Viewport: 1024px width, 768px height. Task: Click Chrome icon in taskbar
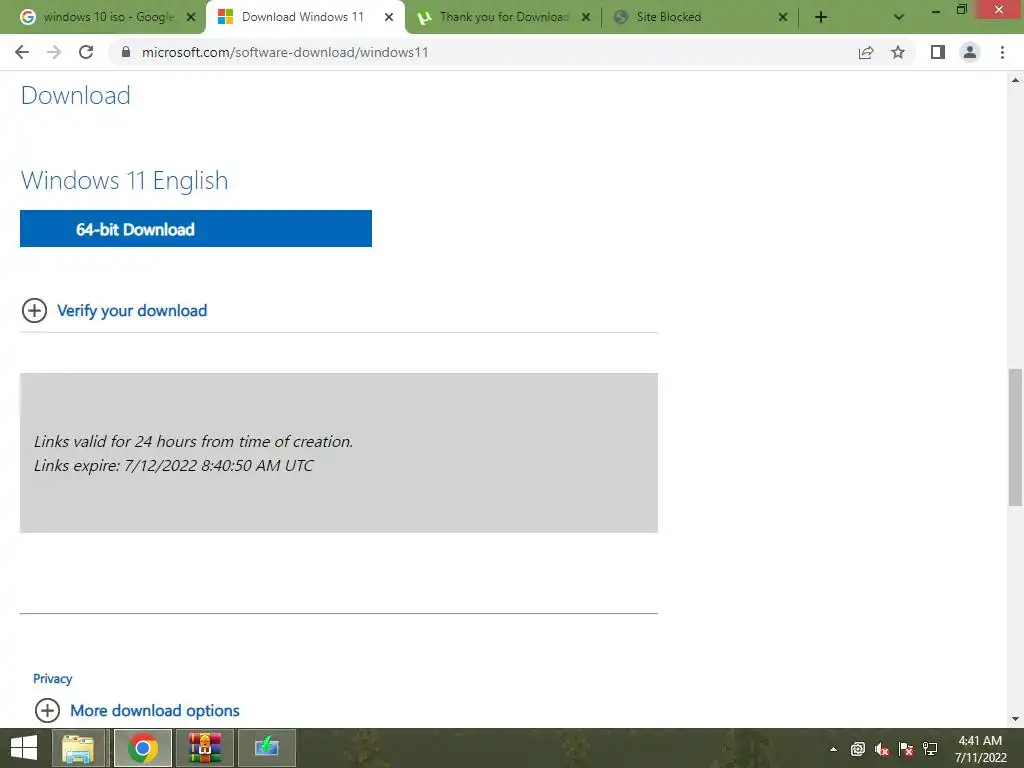pyautogui.click(x=143, y=748)
